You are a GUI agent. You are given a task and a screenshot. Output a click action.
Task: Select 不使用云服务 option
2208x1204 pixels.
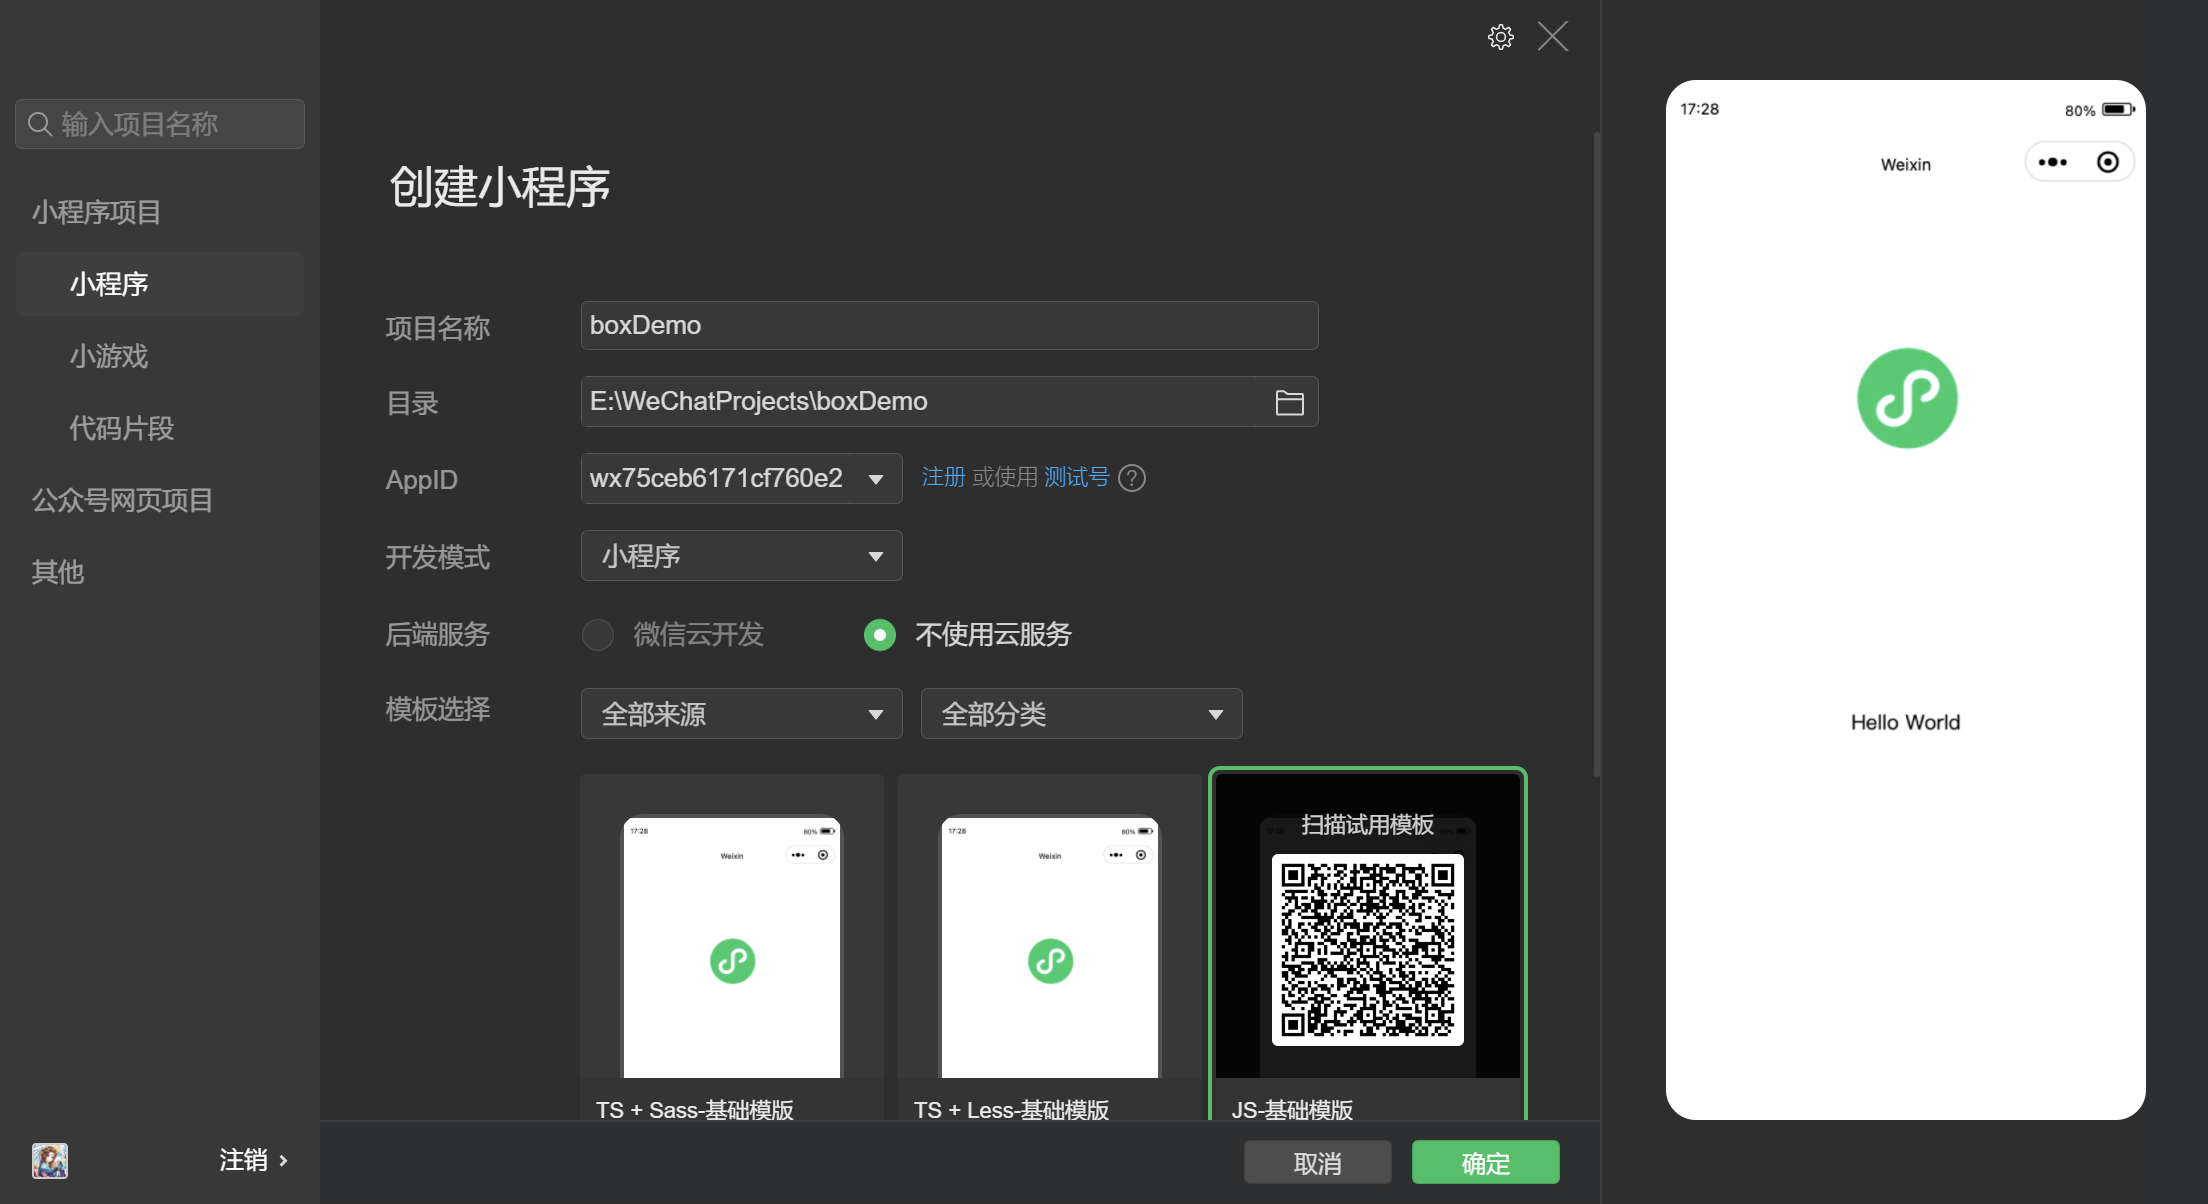click(x=879, y=635)
